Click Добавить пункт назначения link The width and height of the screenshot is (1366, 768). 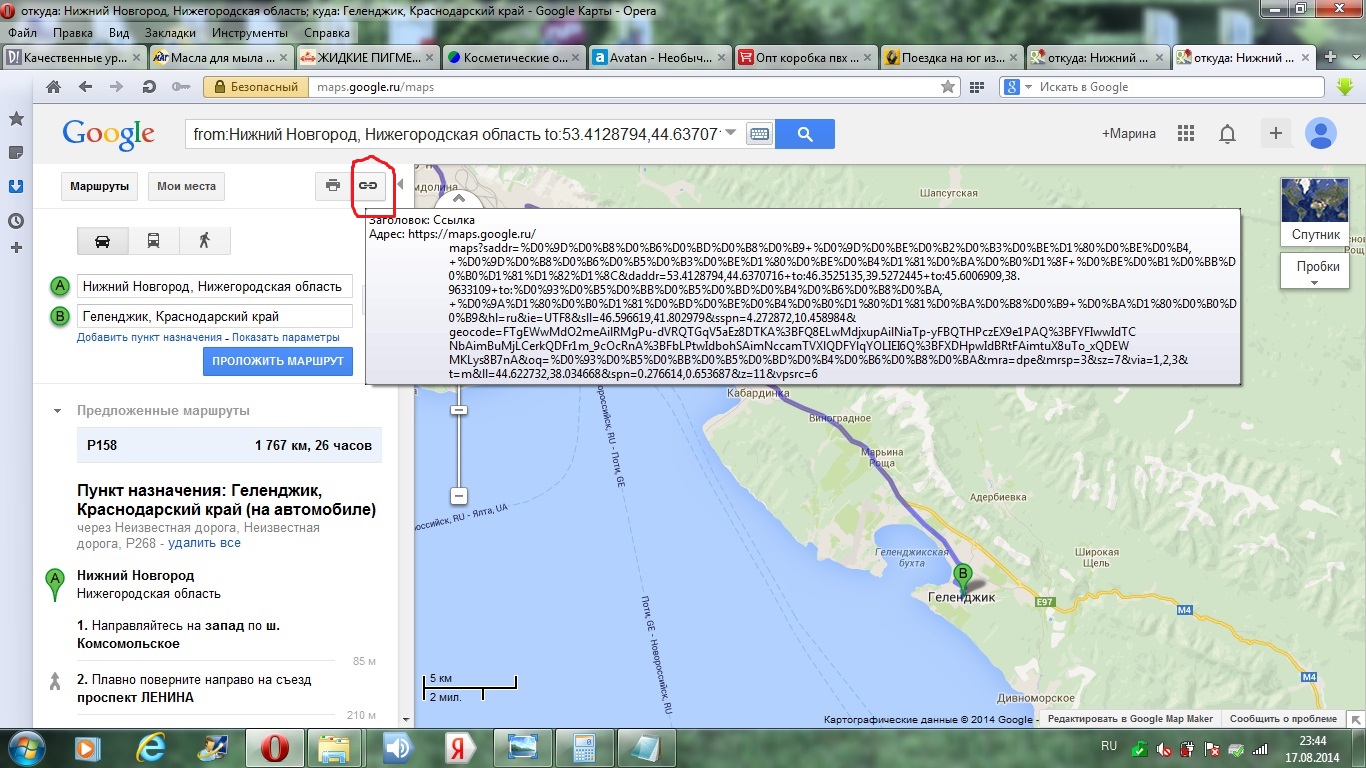pos(149,337)
